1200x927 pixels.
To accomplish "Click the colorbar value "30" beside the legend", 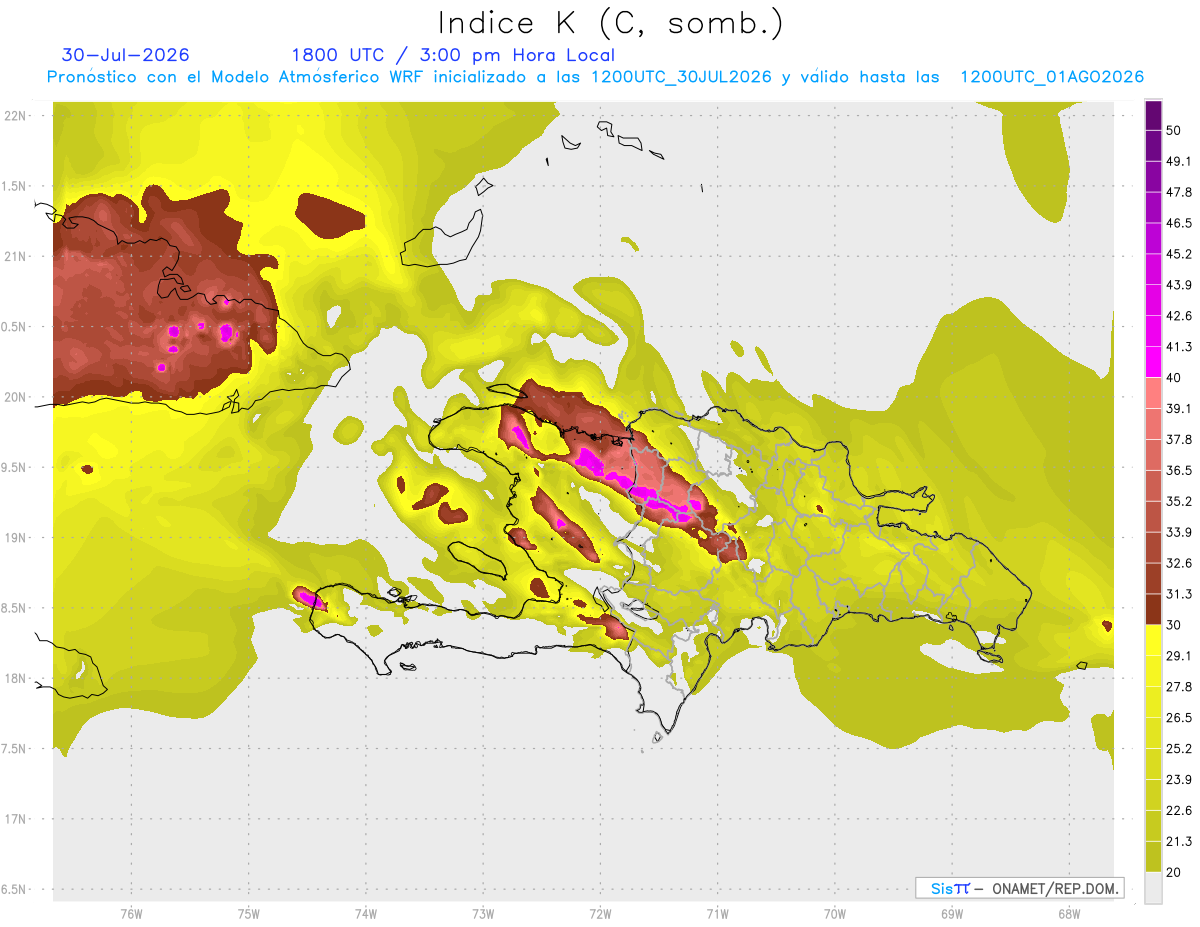I will [1173, 625].
